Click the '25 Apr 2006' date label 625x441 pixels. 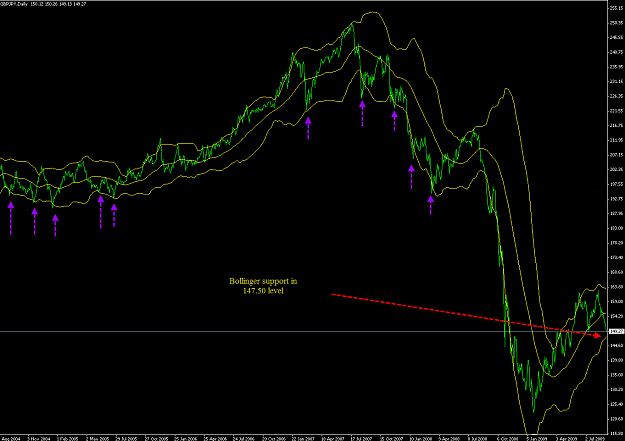coord(215,439)
